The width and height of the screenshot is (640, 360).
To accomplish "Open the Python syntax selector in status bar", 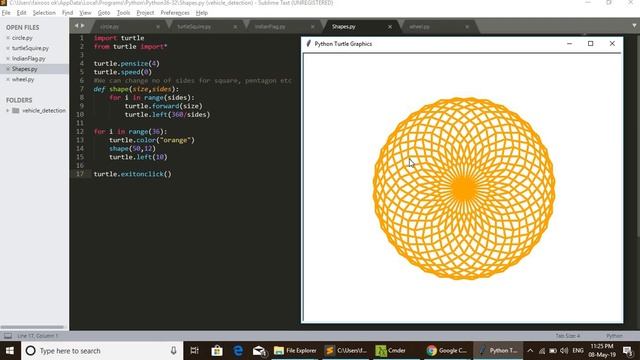I will click(614, 336).
